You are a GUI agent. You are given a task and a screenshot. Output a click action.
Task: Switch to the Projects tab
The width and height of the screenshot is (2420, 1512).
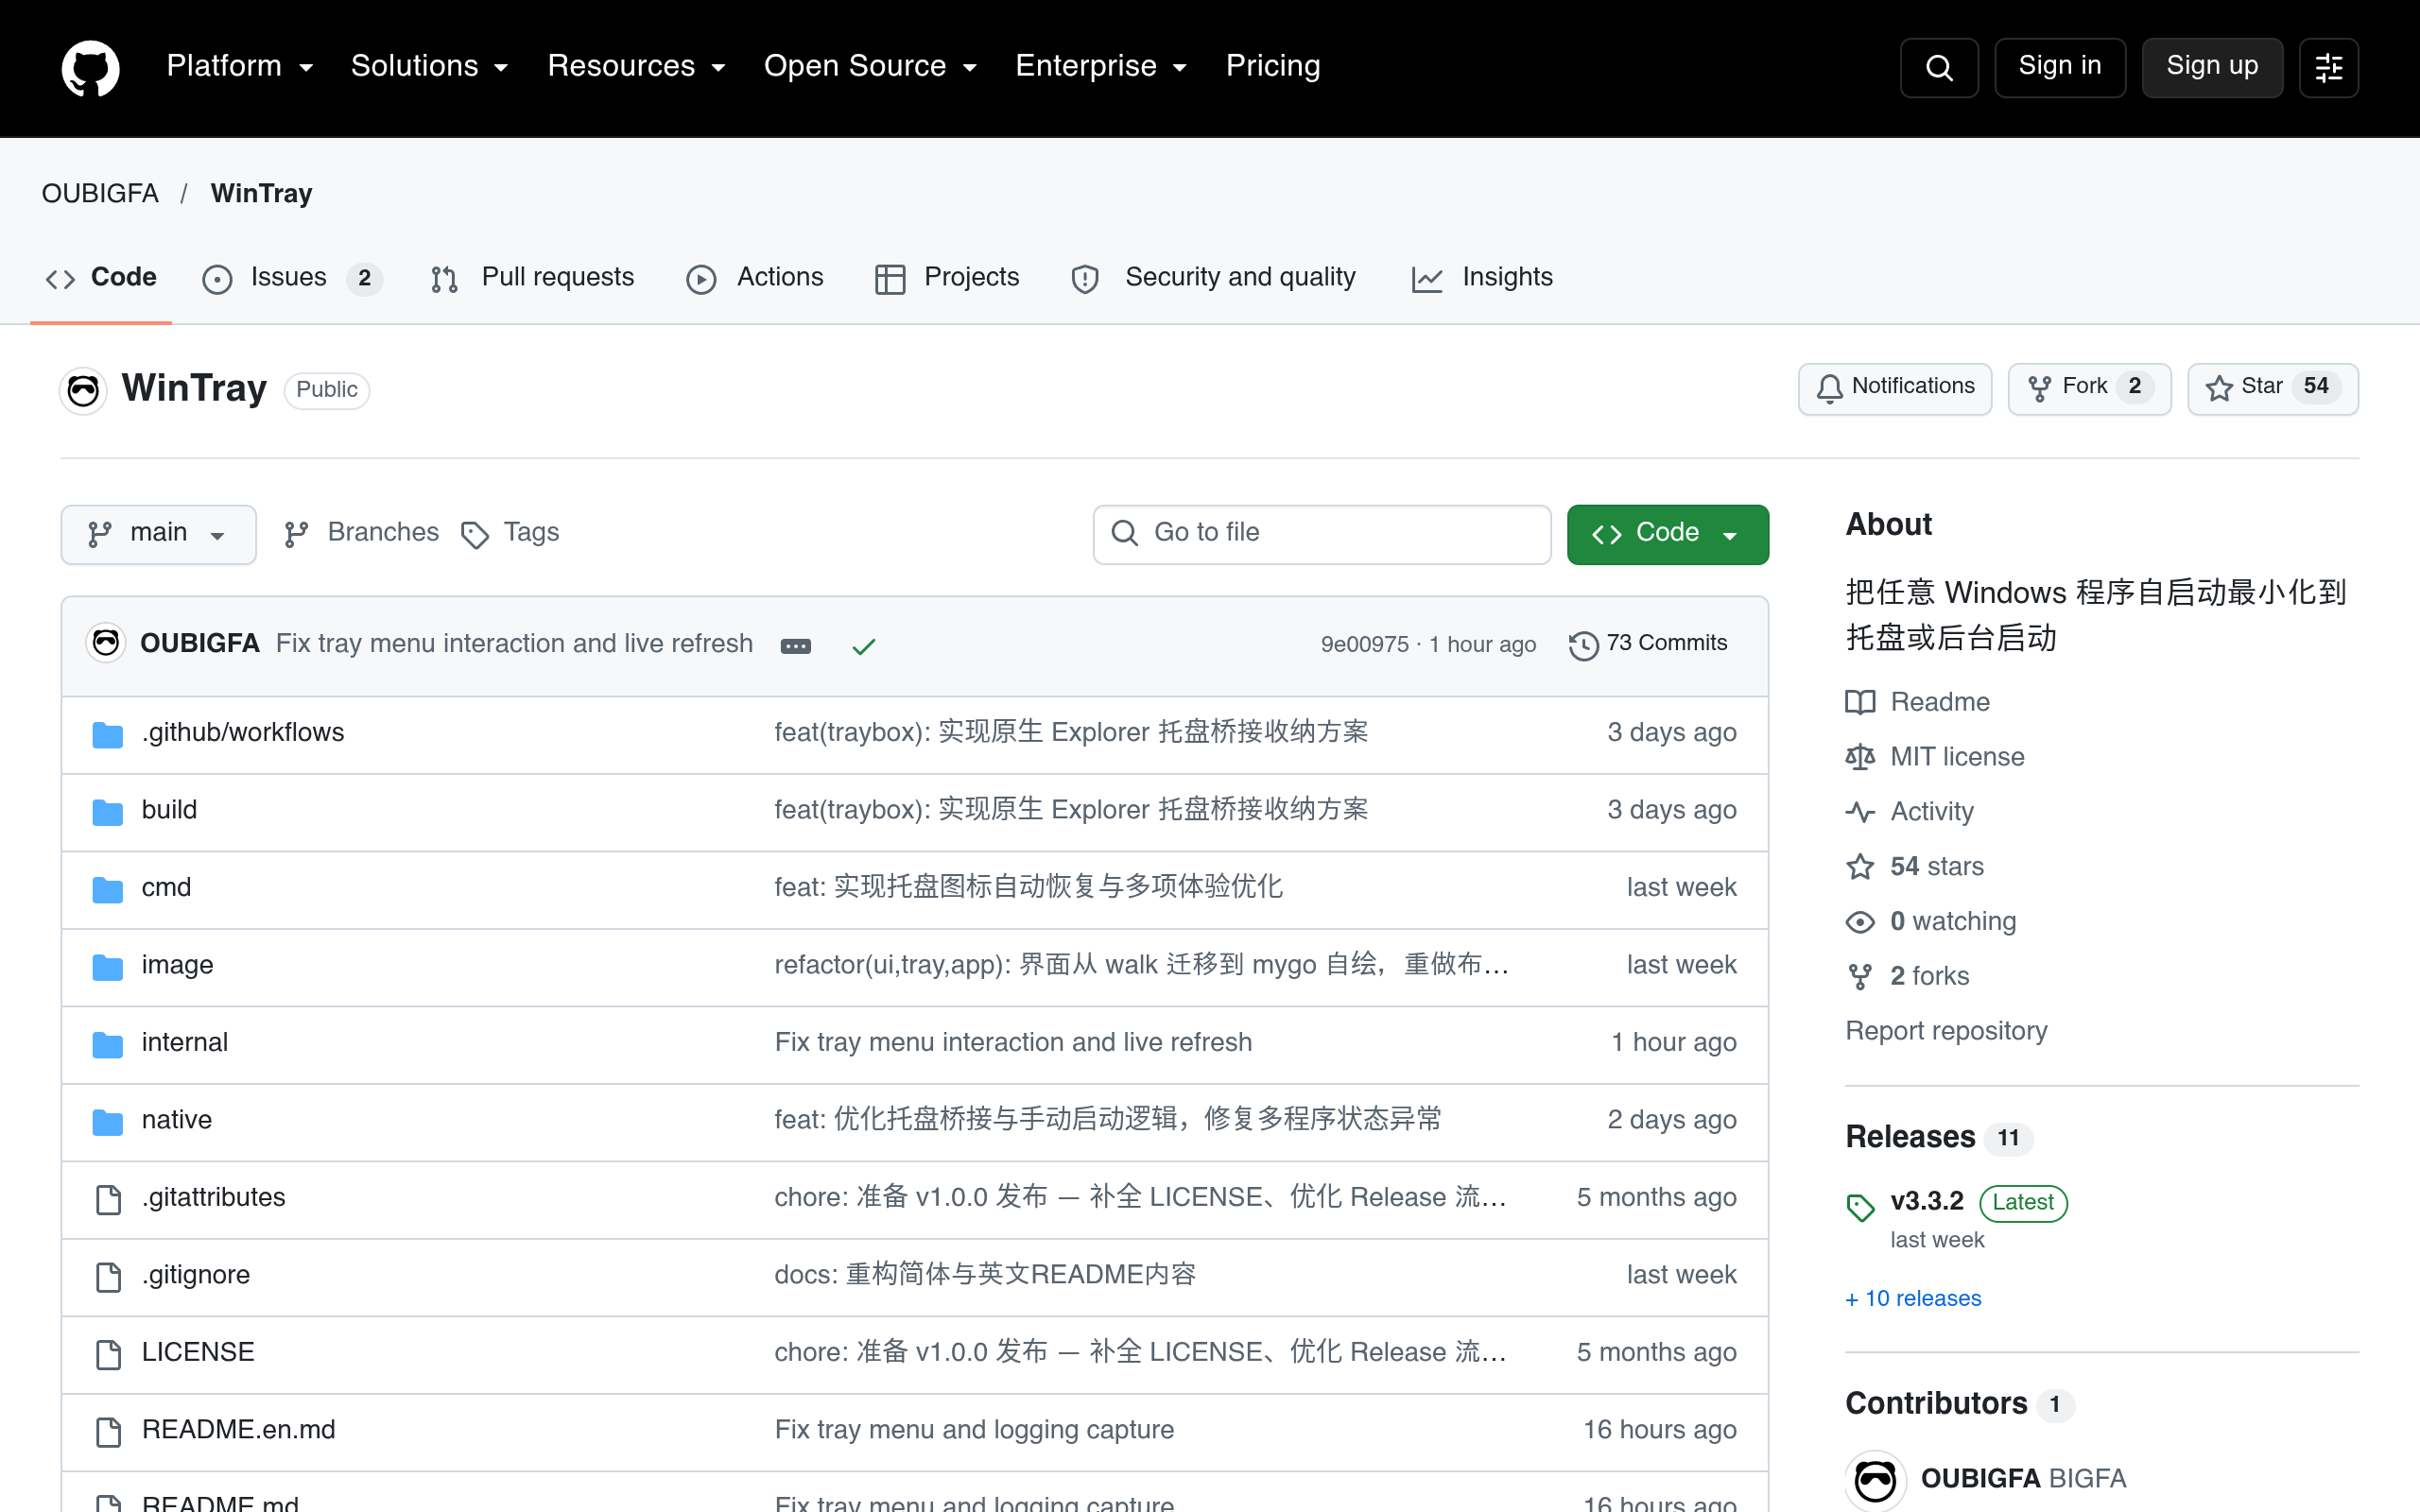pos(946,278)
